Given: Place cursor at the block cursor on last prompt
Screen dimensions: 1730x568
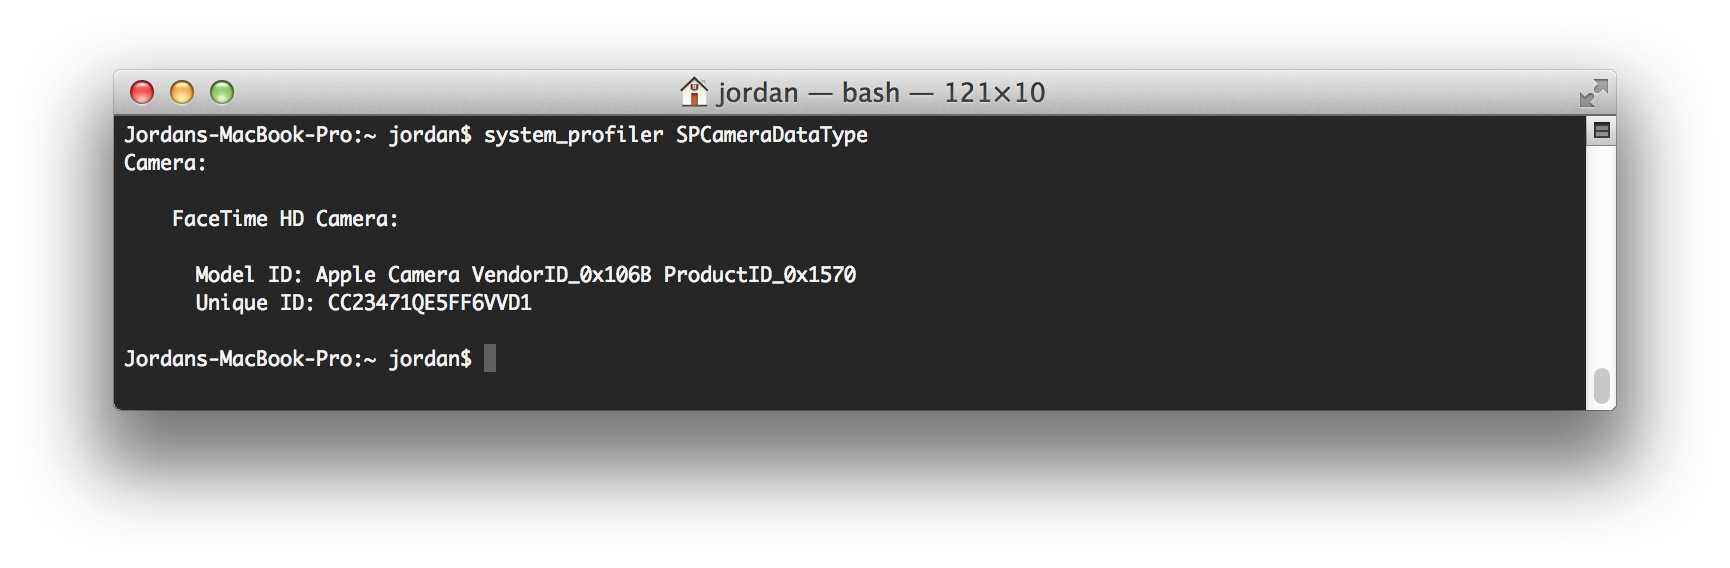Looking at the screenshot, I should (490, 358).
